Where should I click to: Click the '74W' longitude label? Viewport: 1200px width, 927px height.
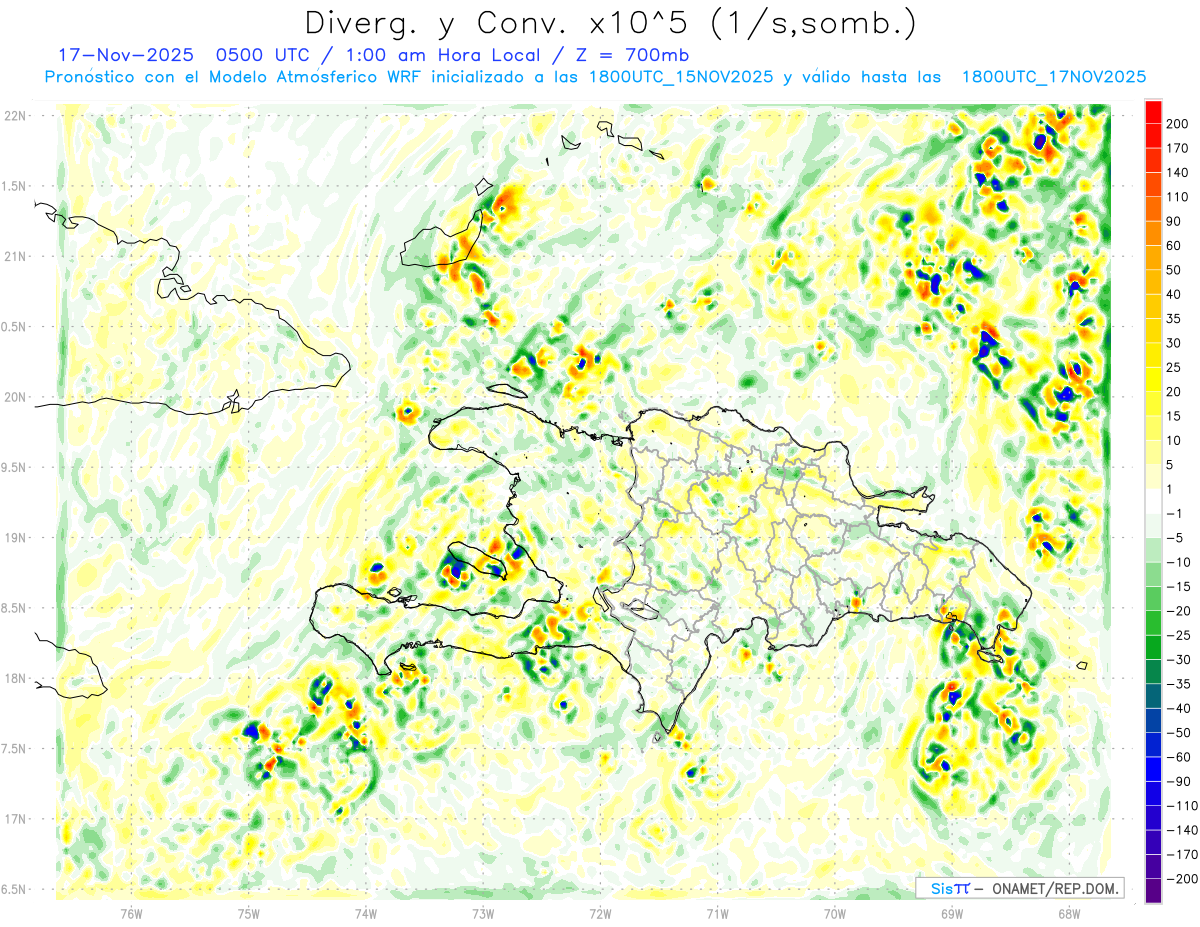pyautogui.click(x=366, y=913)
